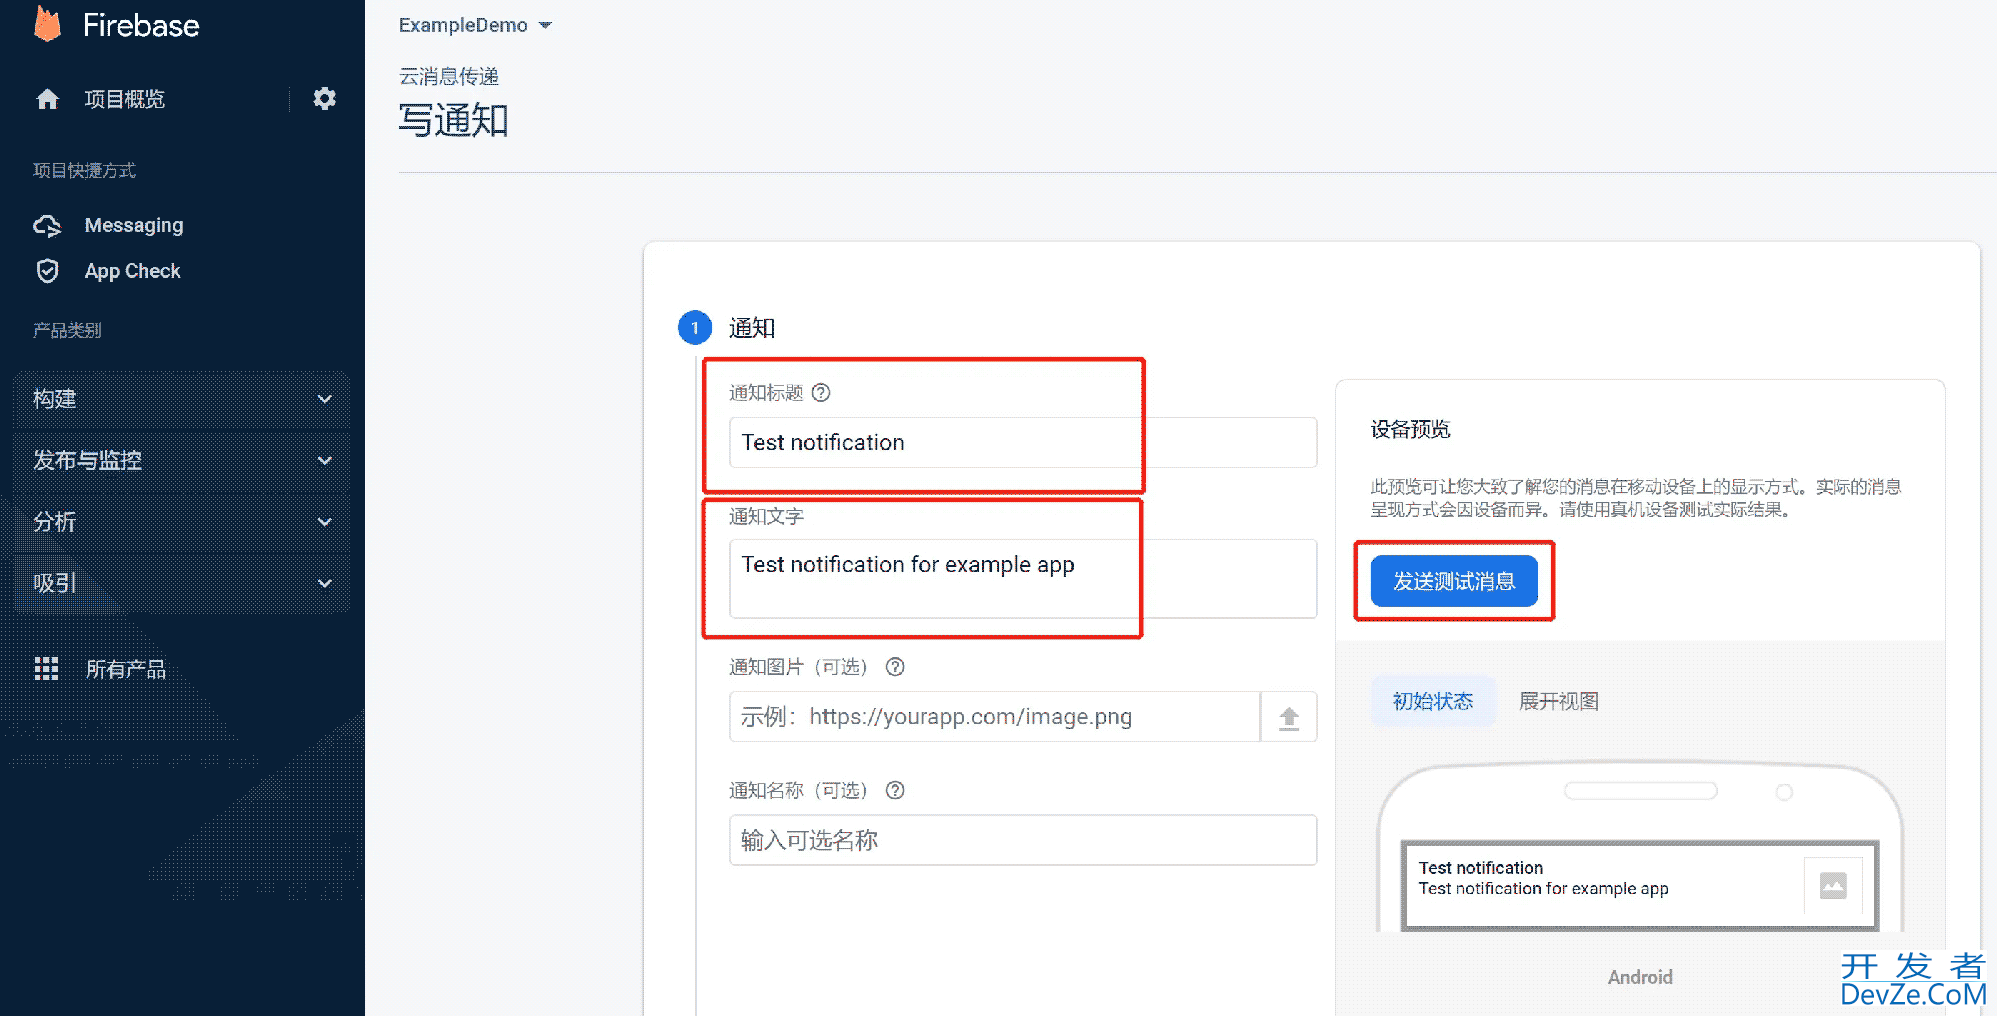
Task: Expand the 分析 sidebar section
Action: [x=181, y=522]
